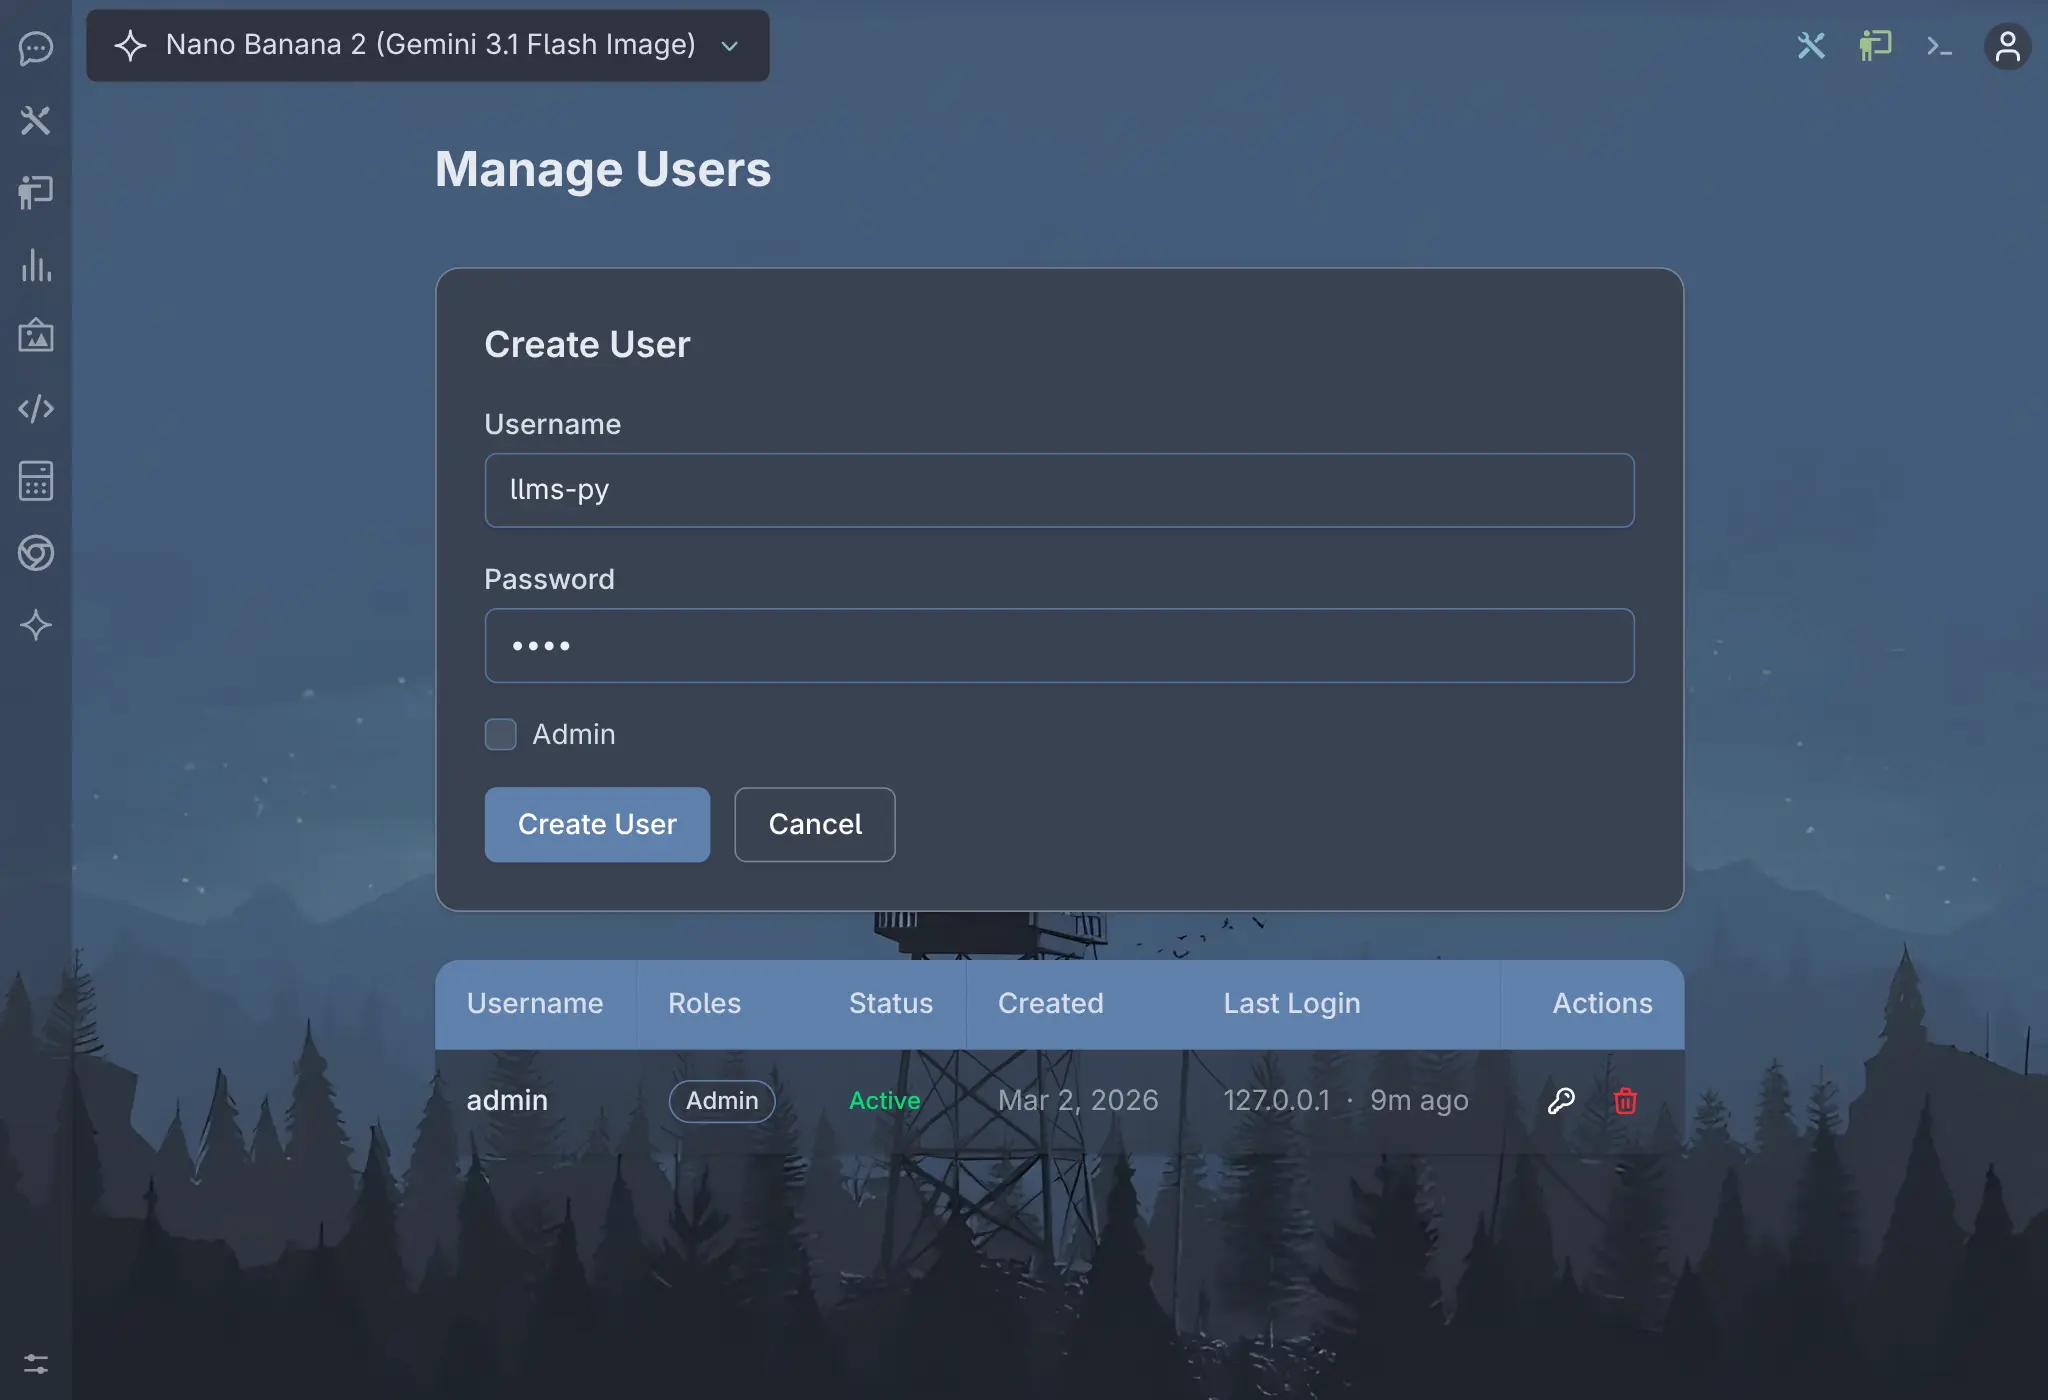
Task: Click the sparkle AI icon in the sidebar
Action: (x=36, y=625)
